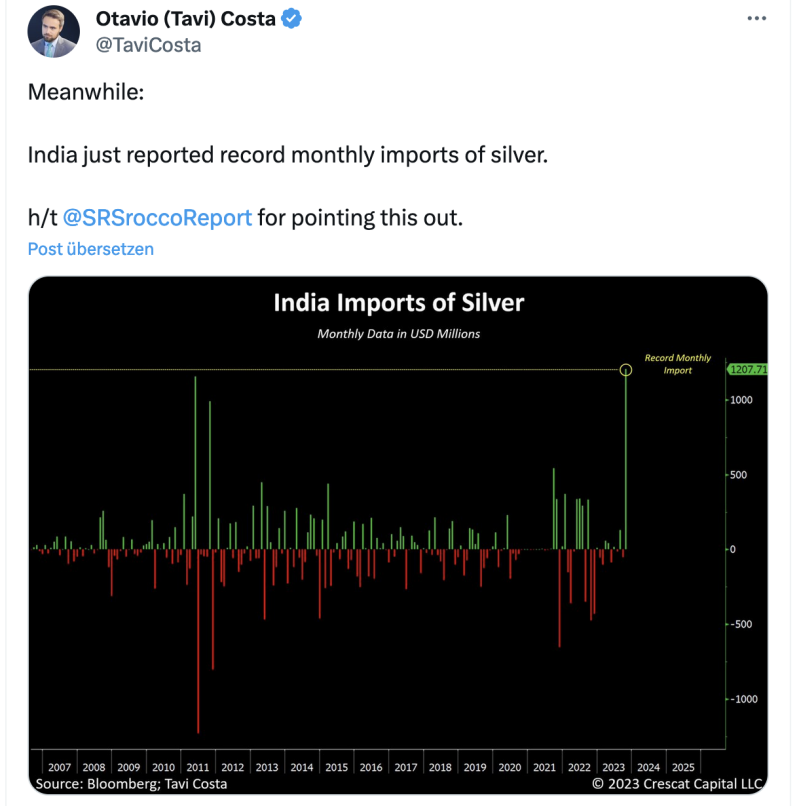Click the Record Monthly Import circle marker
Viewport: 799px width, 806px height.
[x=626, y=370]
